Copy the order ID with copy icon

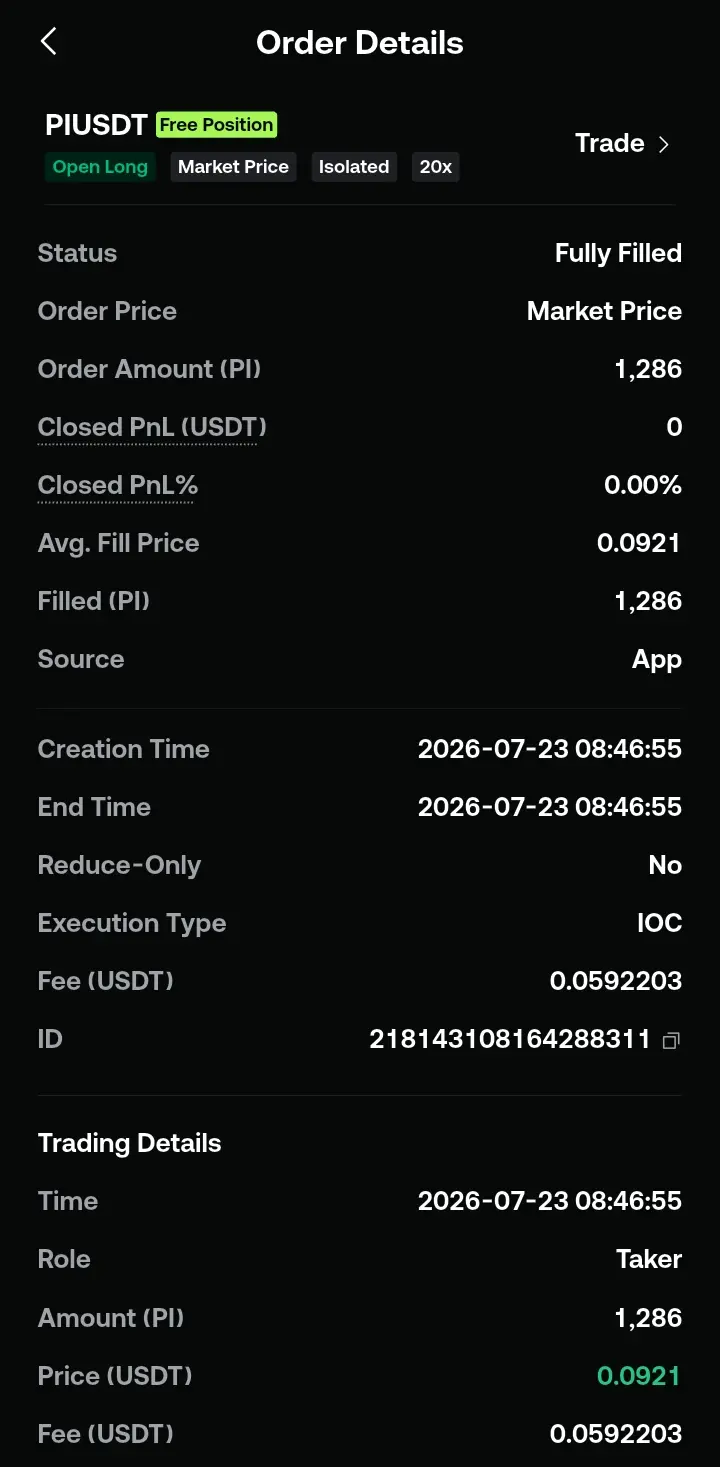tap(671, 1041)
